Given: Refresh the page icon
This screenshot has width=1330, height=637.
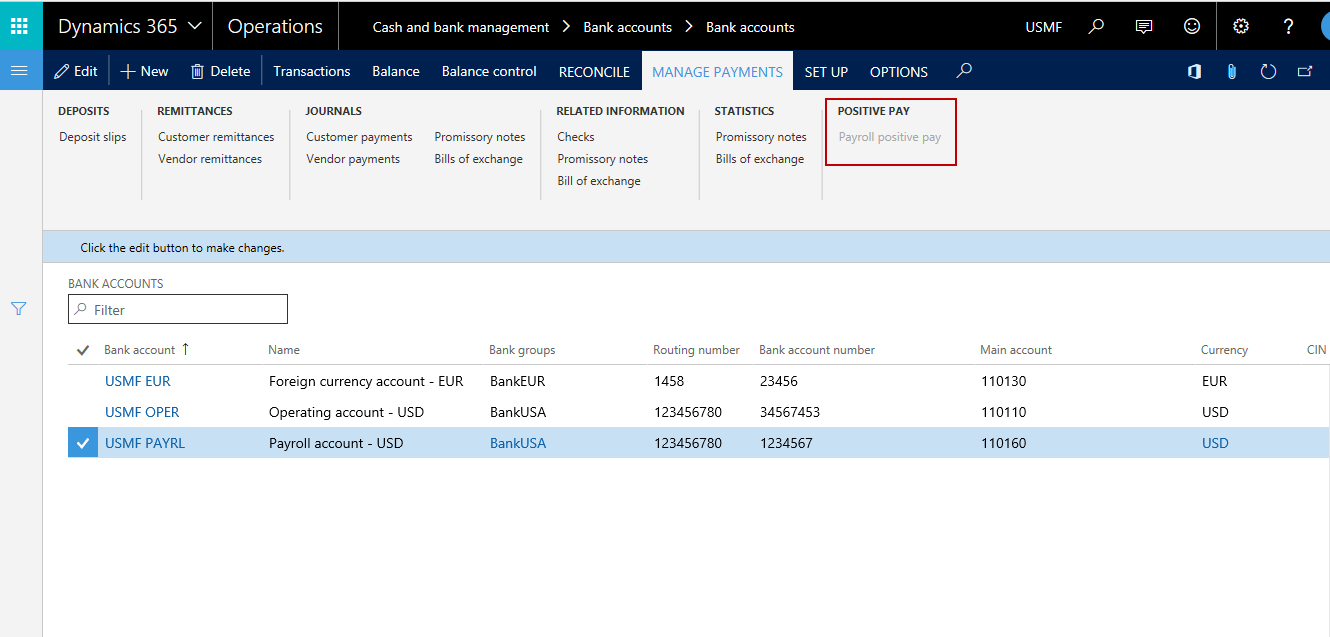Looking at the screenshot, I should (1268, 71).
